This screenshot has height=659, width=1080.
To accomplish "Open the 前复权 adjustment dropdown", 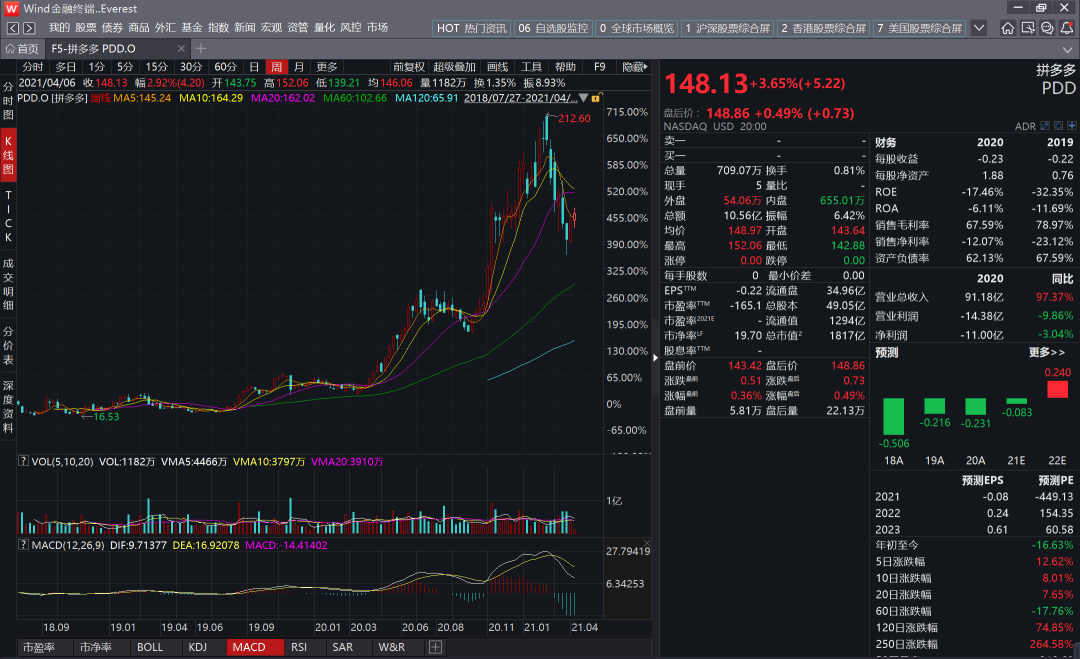I will click(x=408, y=67).
